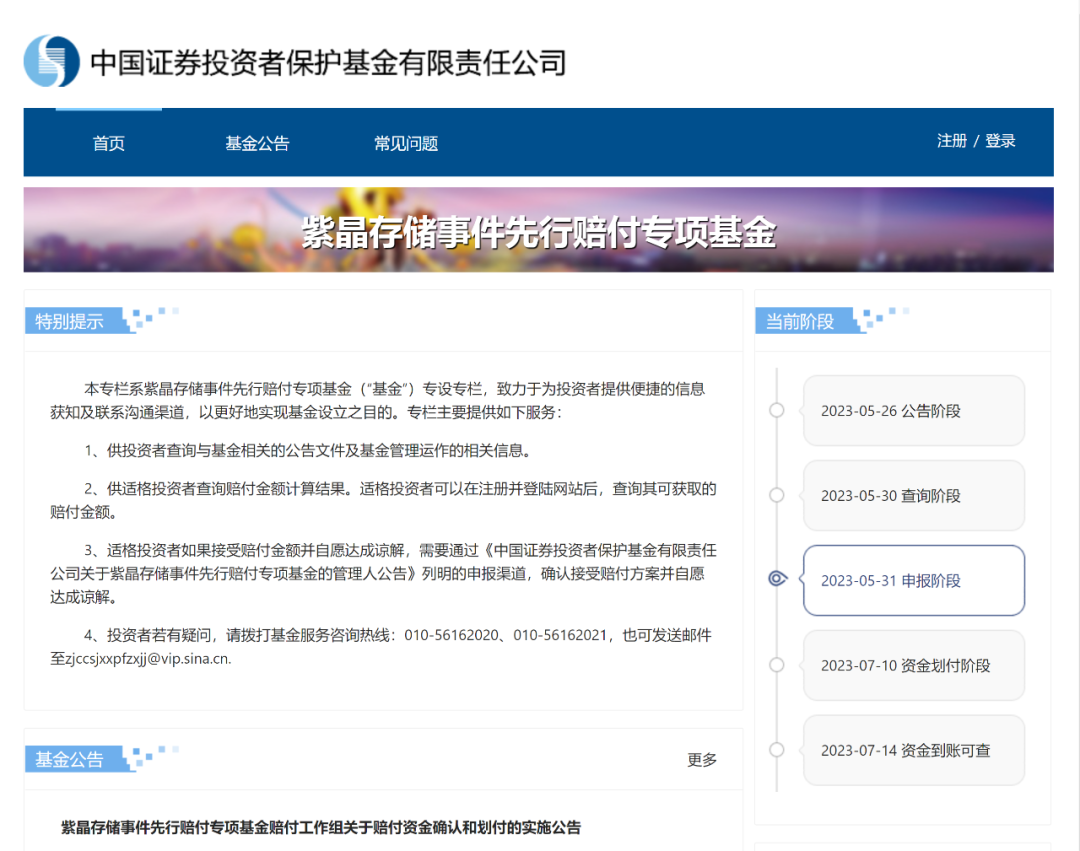Open the 基金公告 navigation tab

(x=257, y=143)
